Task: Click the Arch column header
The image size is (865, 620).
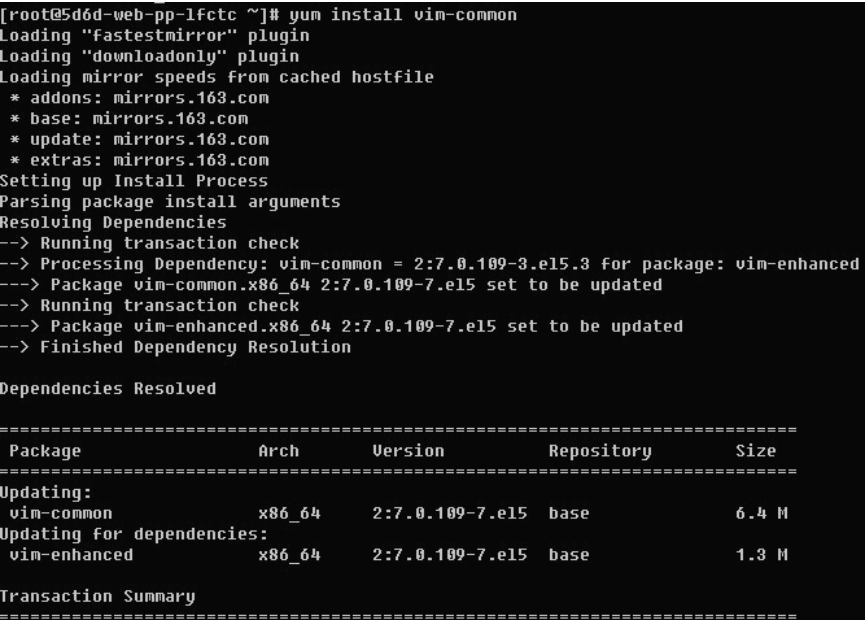Action: (279, 451)
